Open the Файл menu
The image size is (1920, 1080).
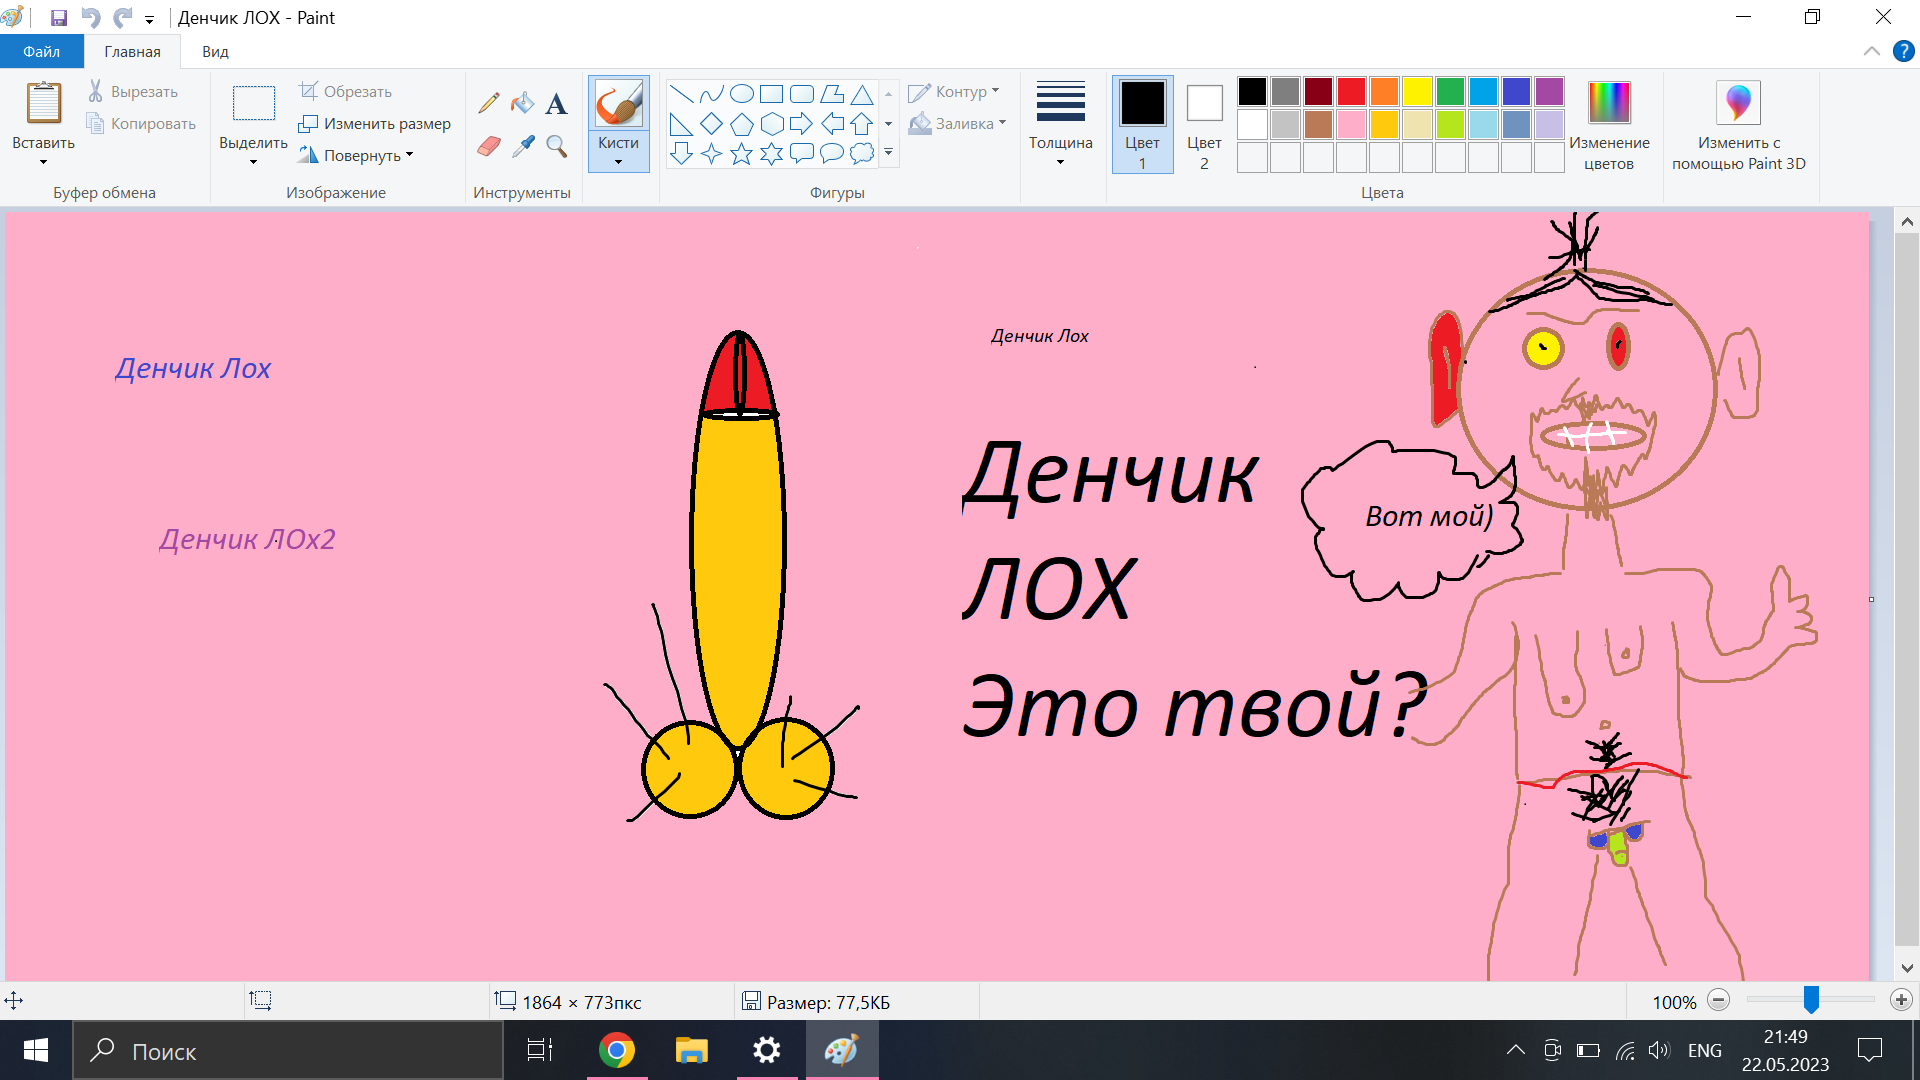coord(41,51)
